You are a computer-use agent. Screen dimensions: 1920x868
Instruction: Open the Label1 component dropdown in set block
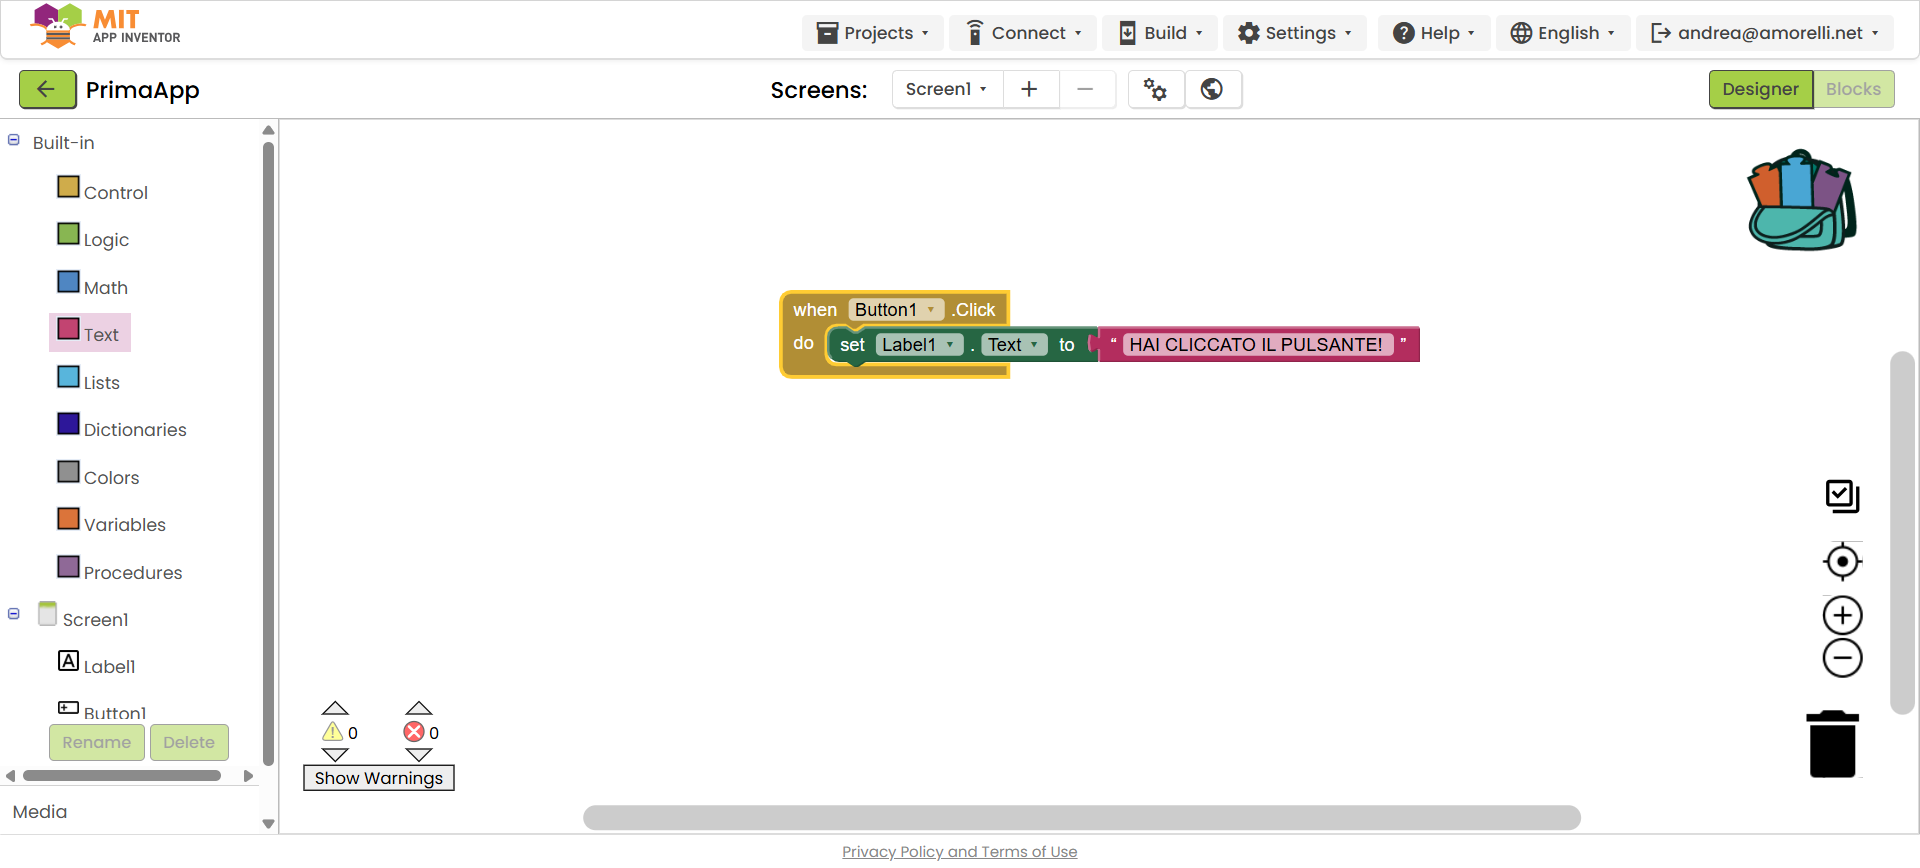click(949, 345)
